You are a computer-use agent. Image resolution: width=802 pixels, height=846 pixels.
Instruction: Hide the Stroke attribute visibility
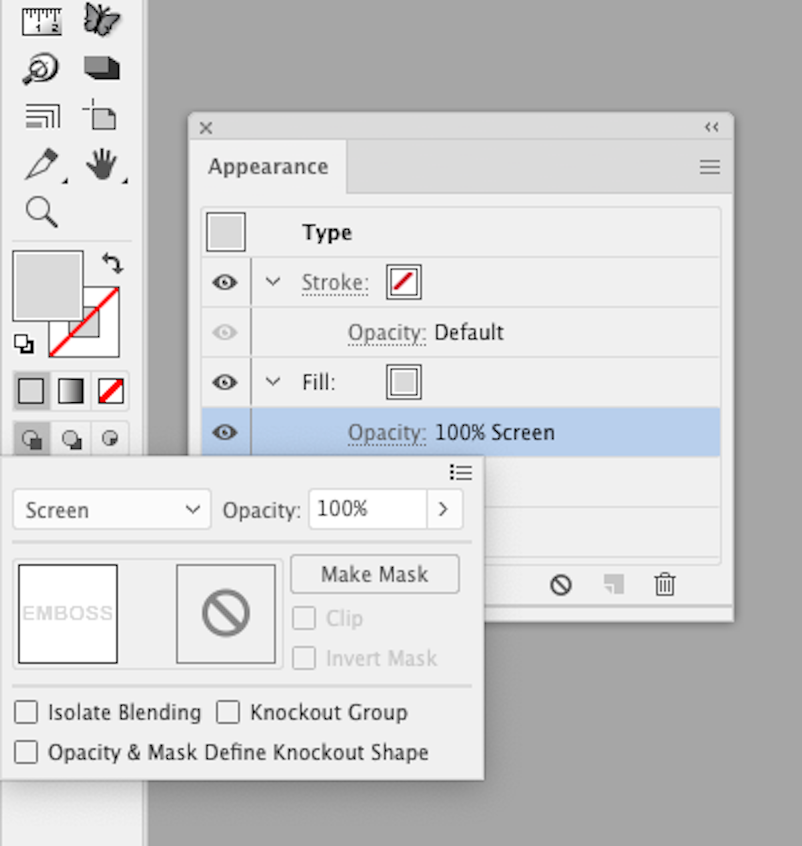click(x=226, y=283)
